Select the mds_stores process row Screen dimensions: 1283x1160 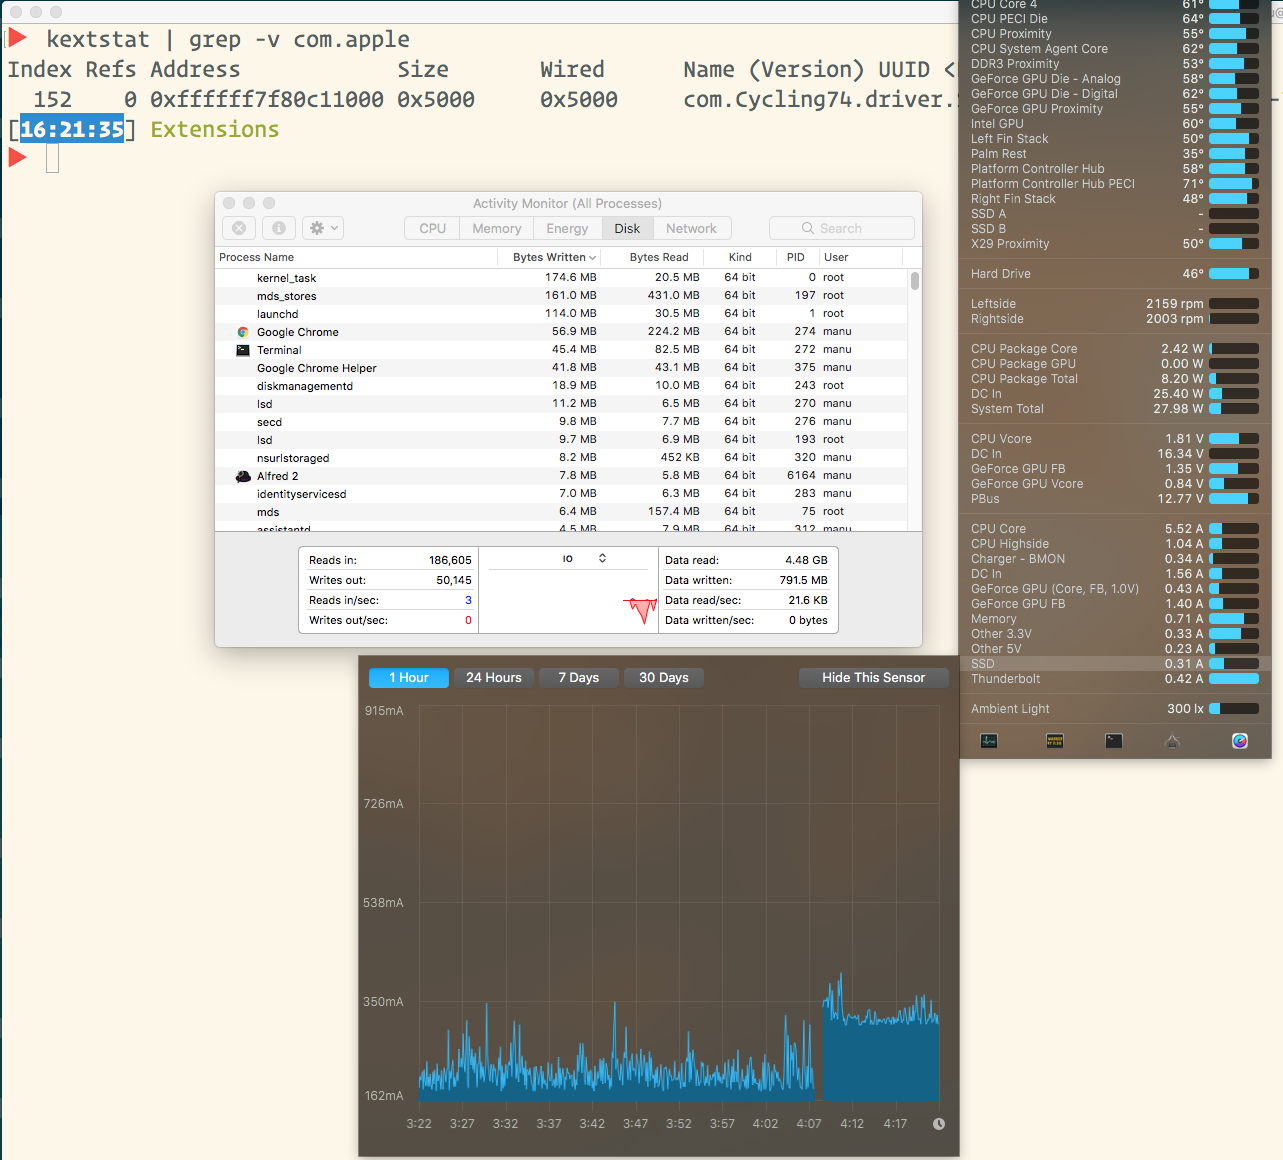tap(561, 296)
